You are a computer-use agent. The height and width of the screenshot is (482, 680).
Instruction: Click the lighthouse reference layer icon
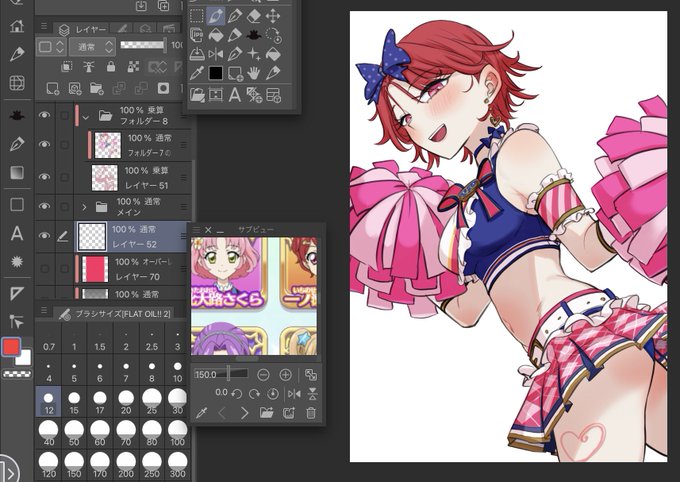click(89, 66)
